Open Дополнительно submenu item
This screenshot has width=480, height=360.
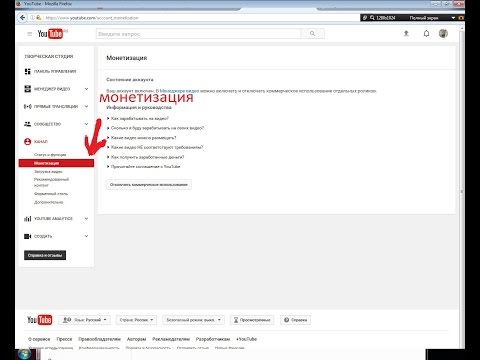coord(48,202)
